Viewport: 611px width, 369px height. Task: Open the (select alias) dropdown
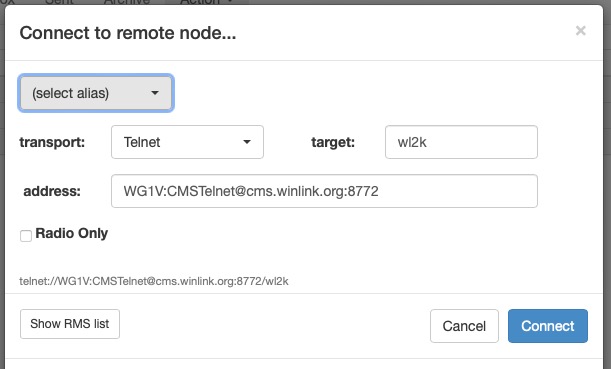pyautogui.click(x=96, y=93)
